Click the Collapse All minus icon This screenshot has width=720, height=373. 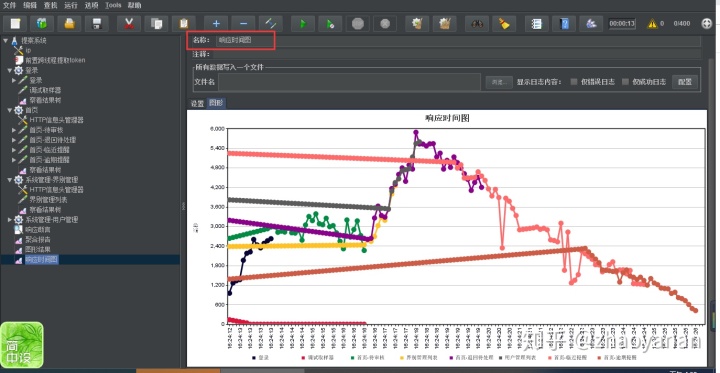[243, 23]
